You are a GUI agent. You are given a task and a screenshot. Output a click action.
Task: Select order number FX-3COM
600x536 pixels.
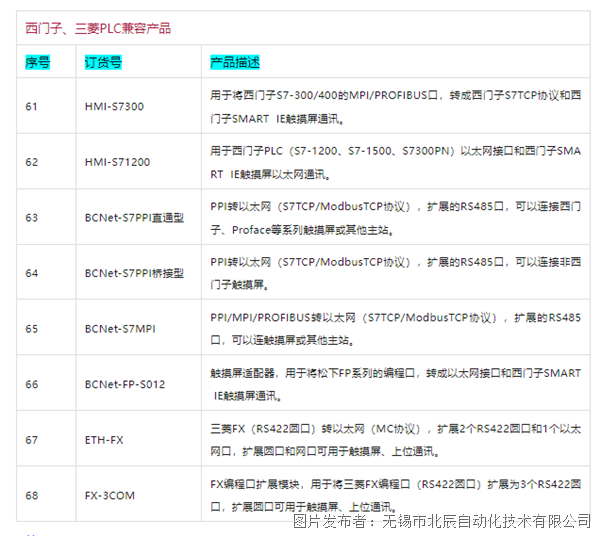click(110, 495)
